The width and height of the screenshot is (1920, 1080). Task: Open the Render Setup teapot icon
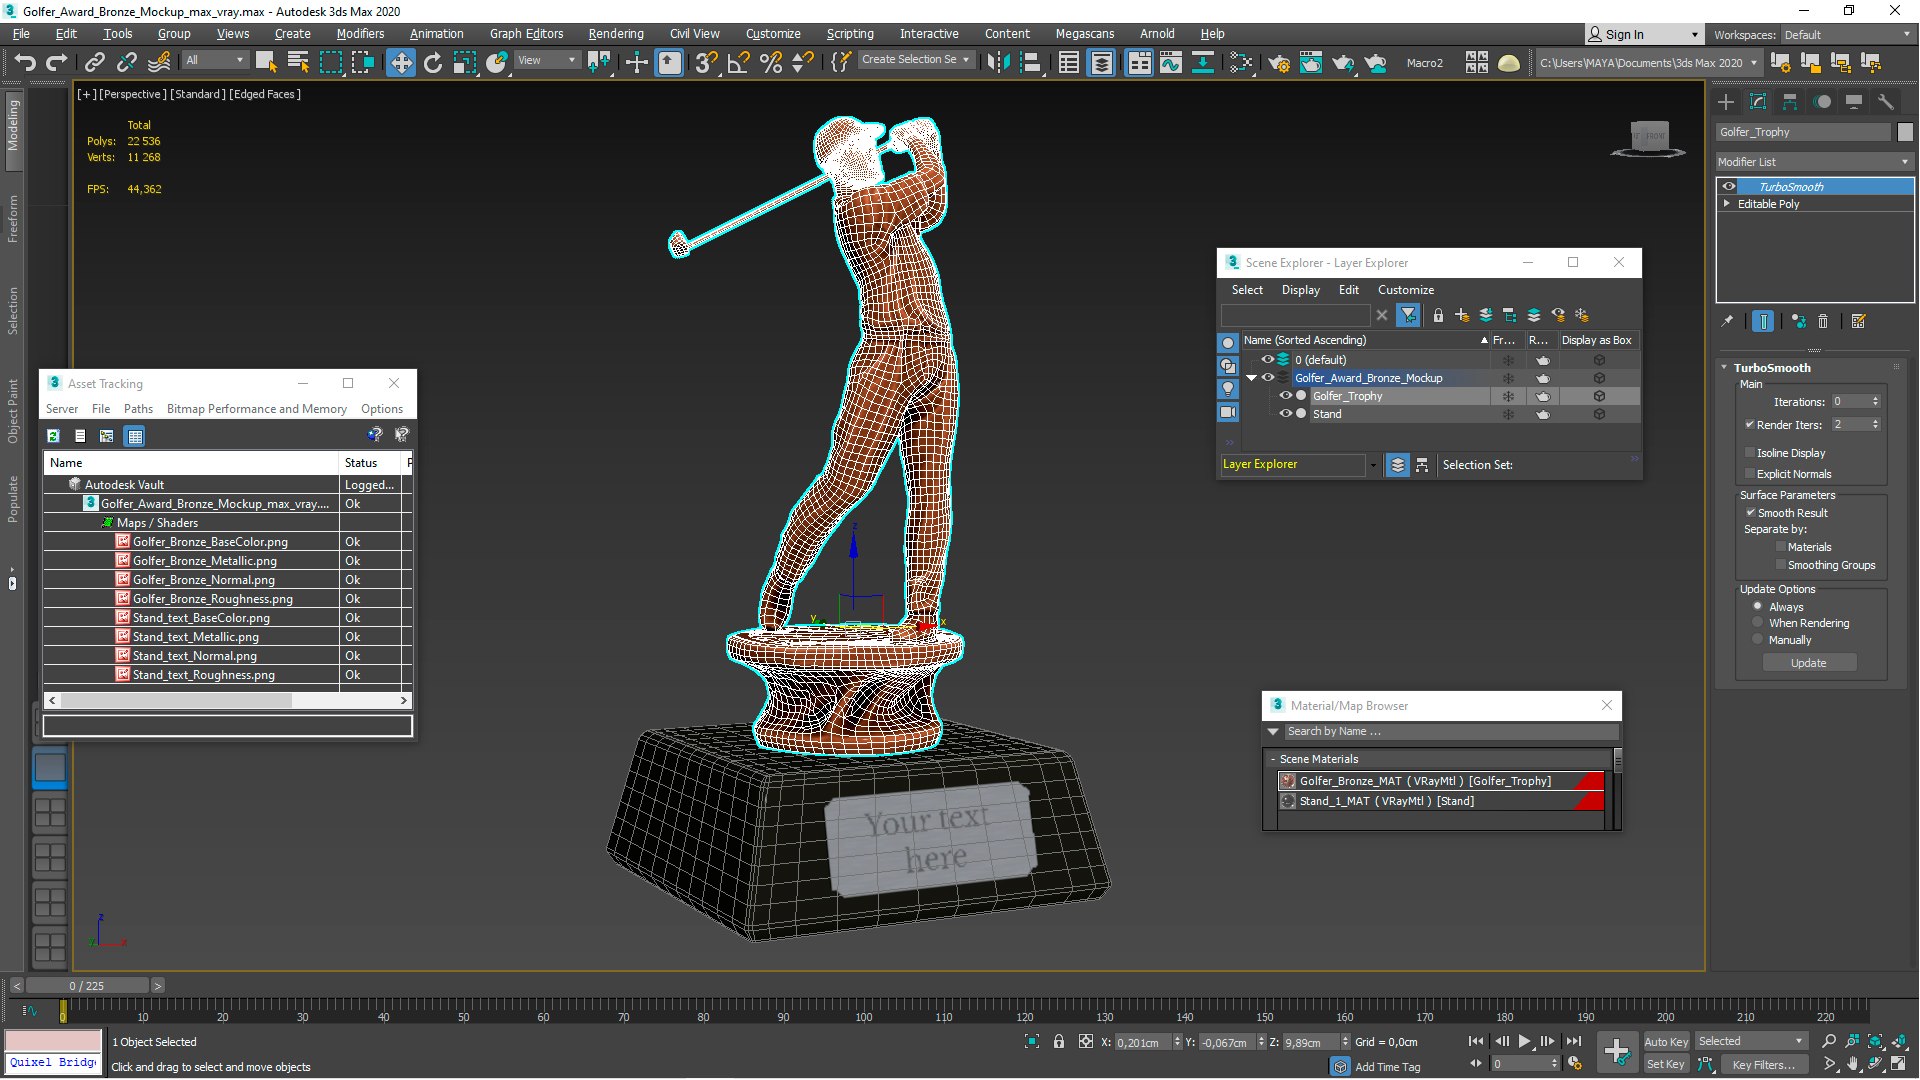pos(1279,63)
